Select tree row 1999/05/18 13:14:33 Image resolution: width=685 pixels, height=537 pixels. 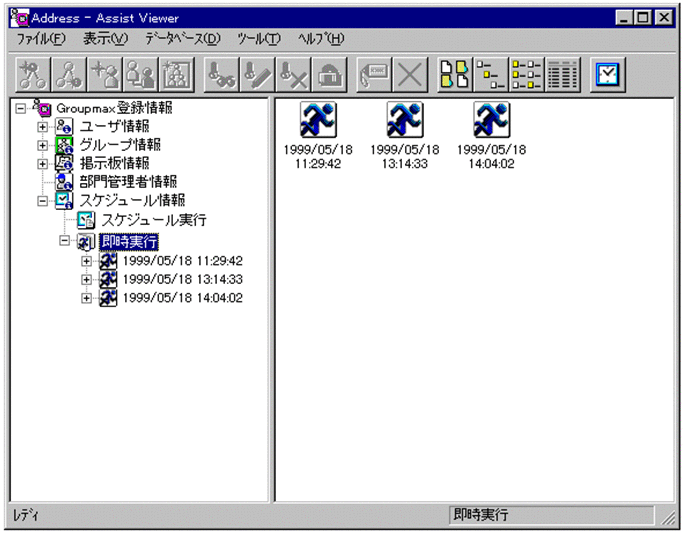click(x=183, y=280)
